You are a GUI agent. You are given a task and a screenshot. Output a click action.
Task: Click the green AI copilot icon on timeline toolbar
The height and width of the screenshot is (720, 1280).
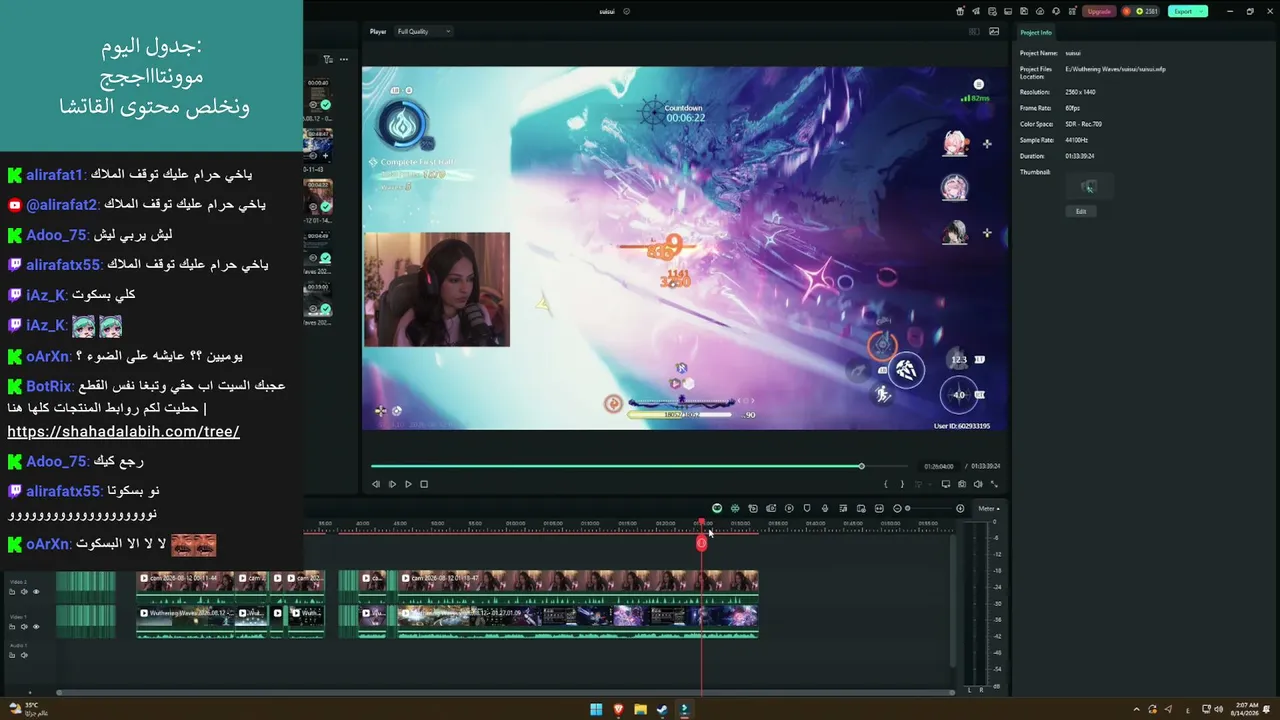coord(717,508)
